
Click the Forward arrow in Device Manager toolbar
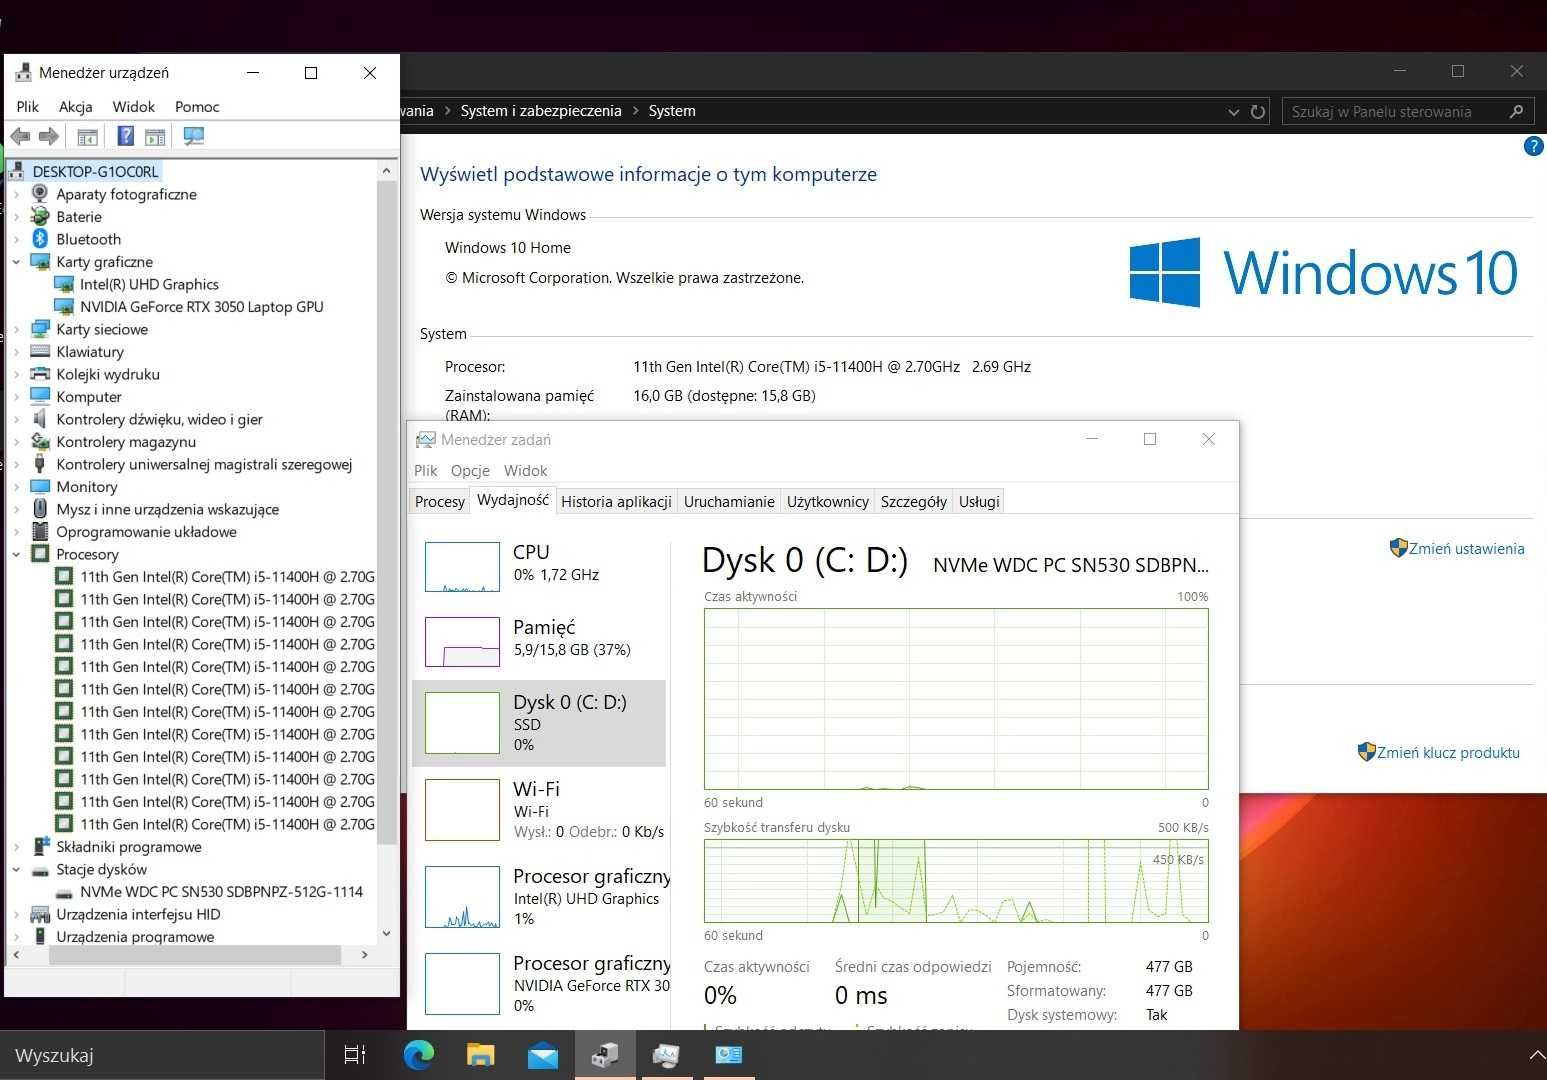(48, 136)
